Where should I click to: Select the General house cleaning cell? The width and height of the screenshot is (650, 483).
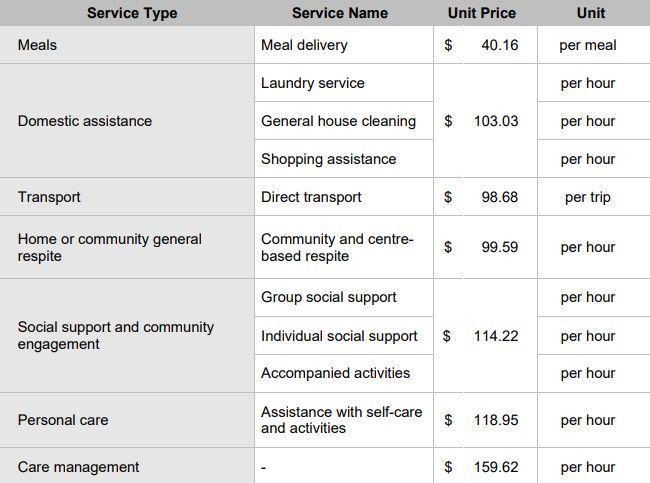tap(338, 121)
